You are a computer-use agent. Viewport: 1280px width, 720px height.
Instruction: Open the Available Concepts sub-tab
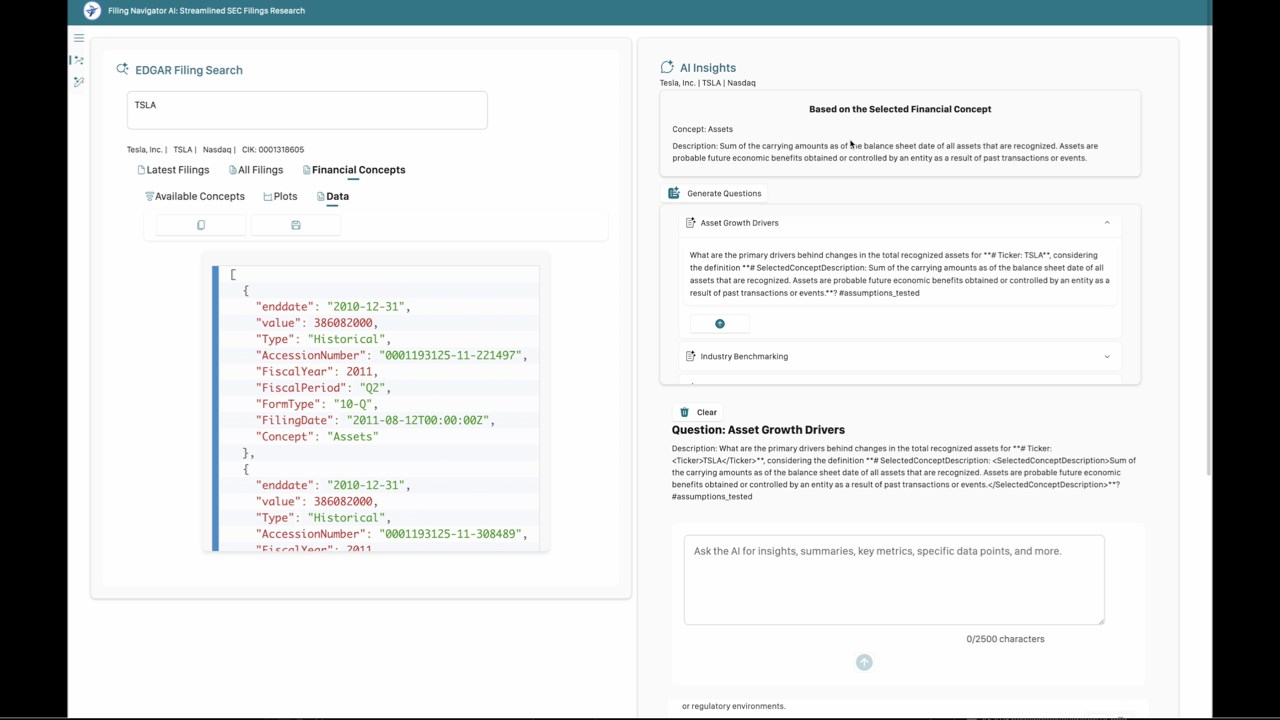(195, 196)
